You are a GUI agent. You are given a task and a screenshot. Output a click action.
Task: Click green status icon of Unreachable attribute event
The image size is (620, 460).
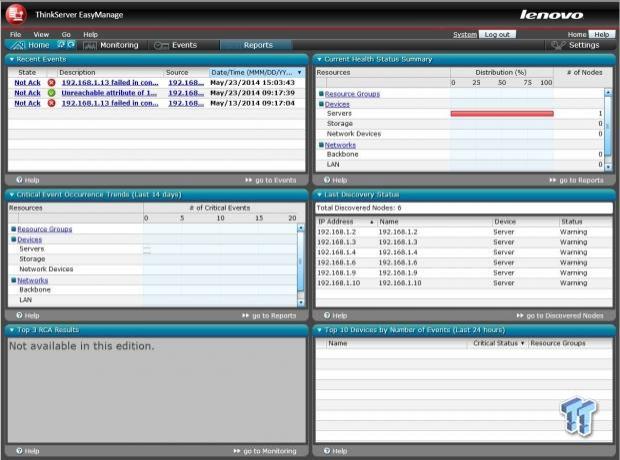(x=51, y=93)
